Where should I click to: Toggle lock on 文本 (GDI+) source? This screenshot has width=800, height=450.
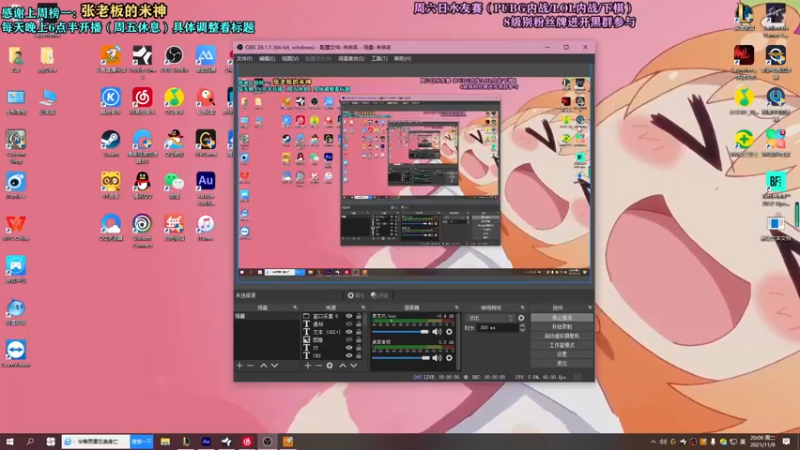[359, 332]
